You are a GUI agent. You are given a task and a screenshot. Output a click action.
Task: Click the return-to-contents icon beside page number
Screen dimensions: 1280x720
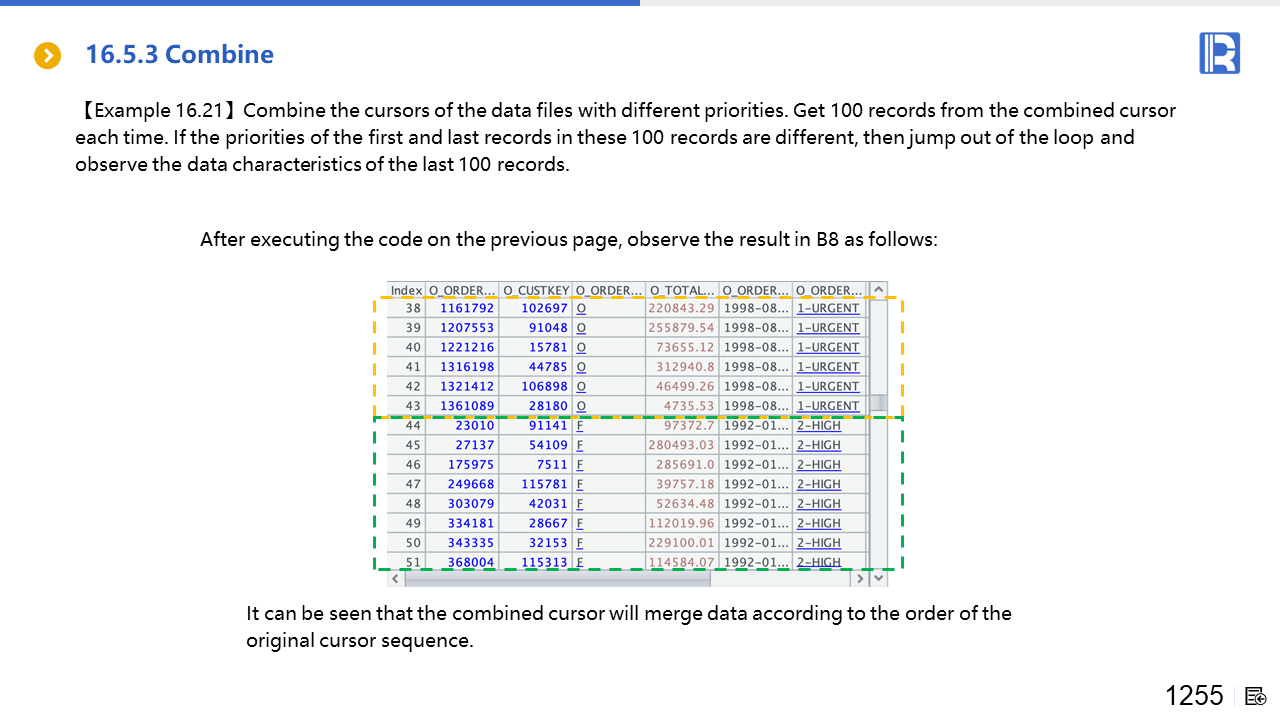[x=1256, y=696]
